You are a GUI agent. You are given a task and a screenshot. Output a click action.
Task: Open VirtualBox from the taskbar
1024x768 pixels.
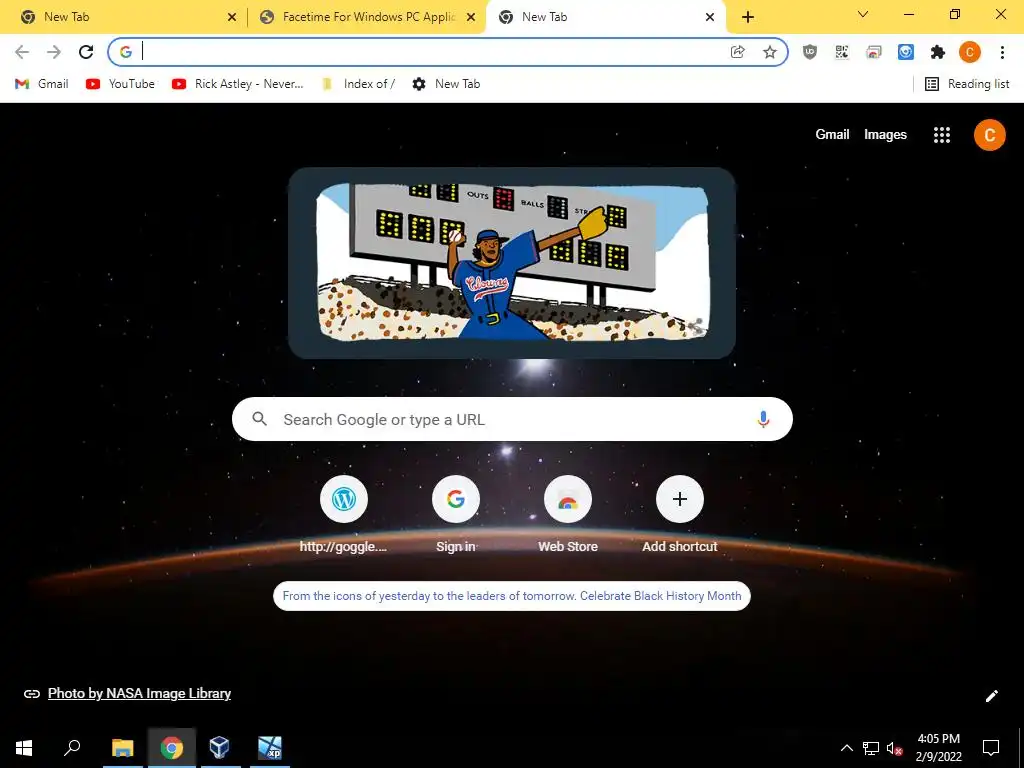coord(220,748)
